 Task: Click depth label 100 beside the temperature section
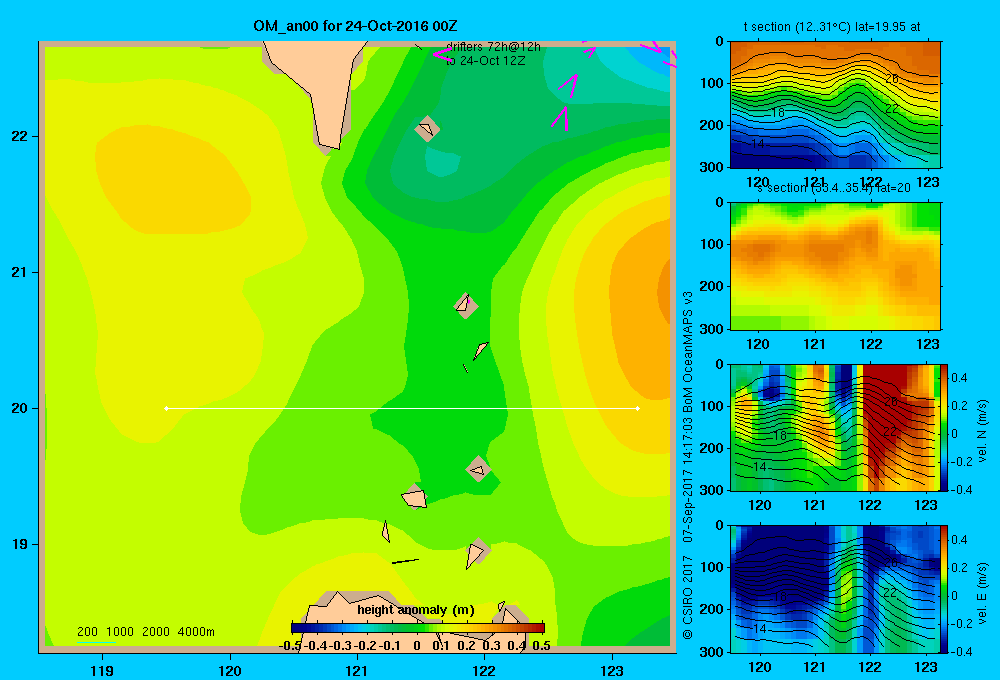pyautogui.click(x=714, y=84)
